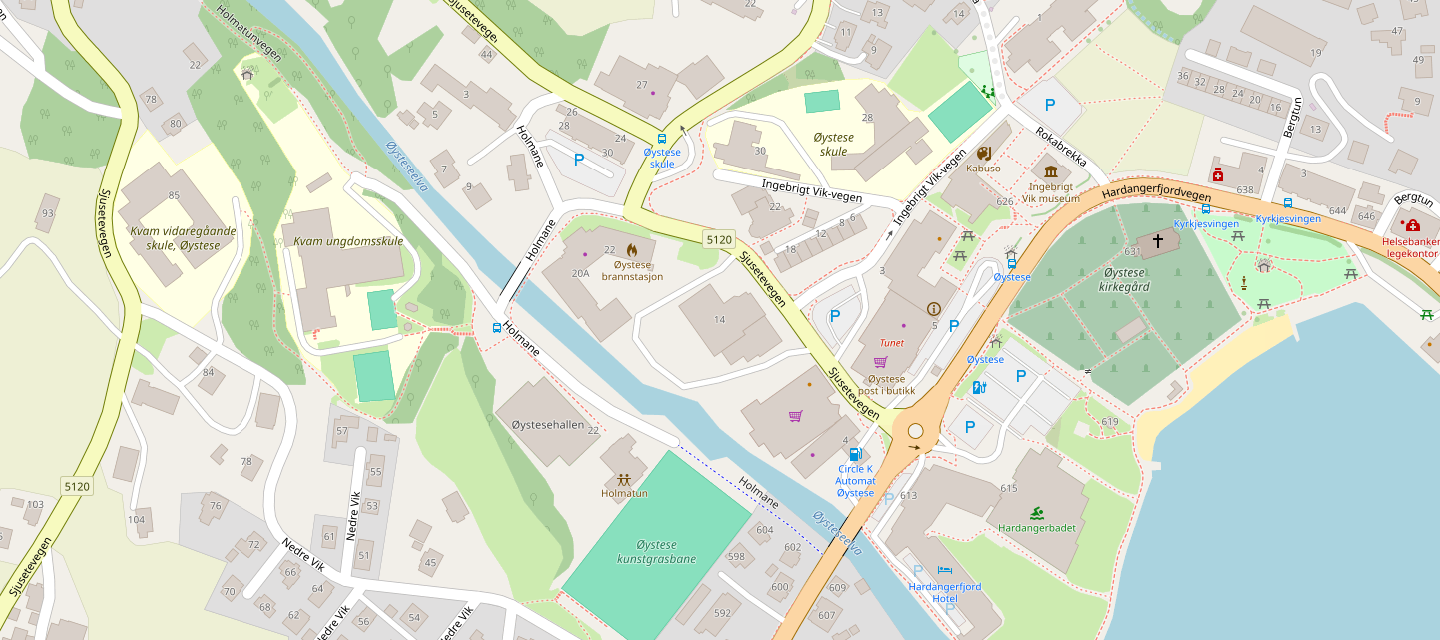The height and width of the screenshot is (640, 1440).
Task: Click the 'Øystese kirkegård' cemetery label
Action: coord(1125,279)
